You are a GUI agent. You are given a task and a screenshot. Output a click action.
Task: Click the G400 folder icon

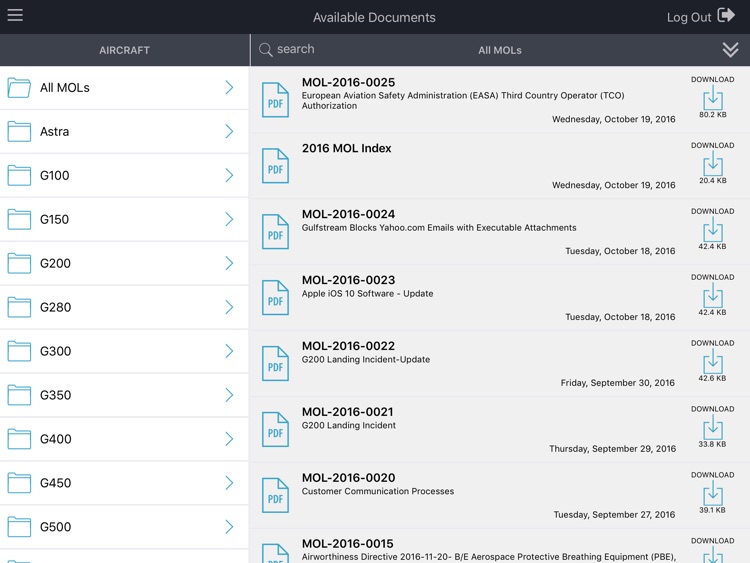(x=19, y=439)
